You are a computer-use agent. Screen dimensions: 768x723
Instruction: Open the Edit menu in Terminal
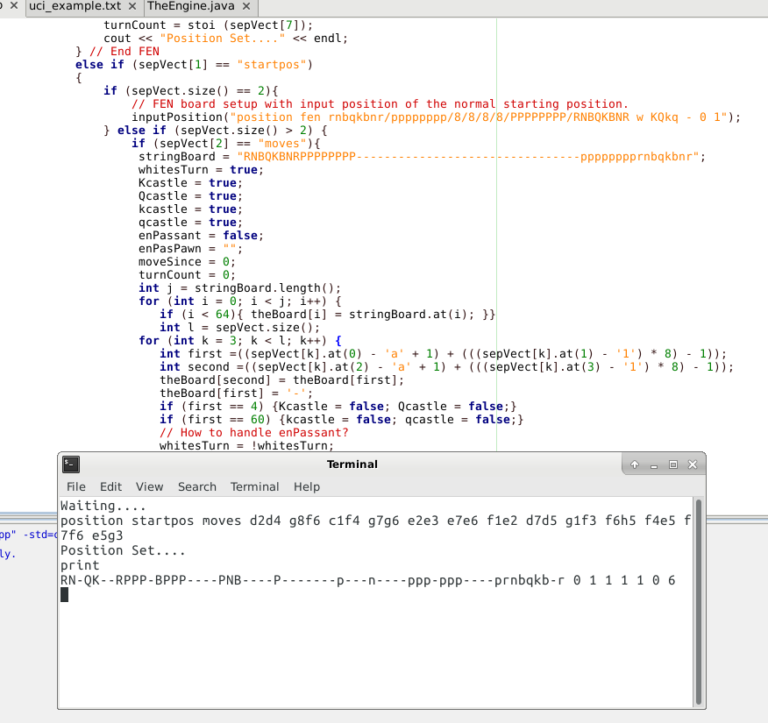tap(110, 487)
